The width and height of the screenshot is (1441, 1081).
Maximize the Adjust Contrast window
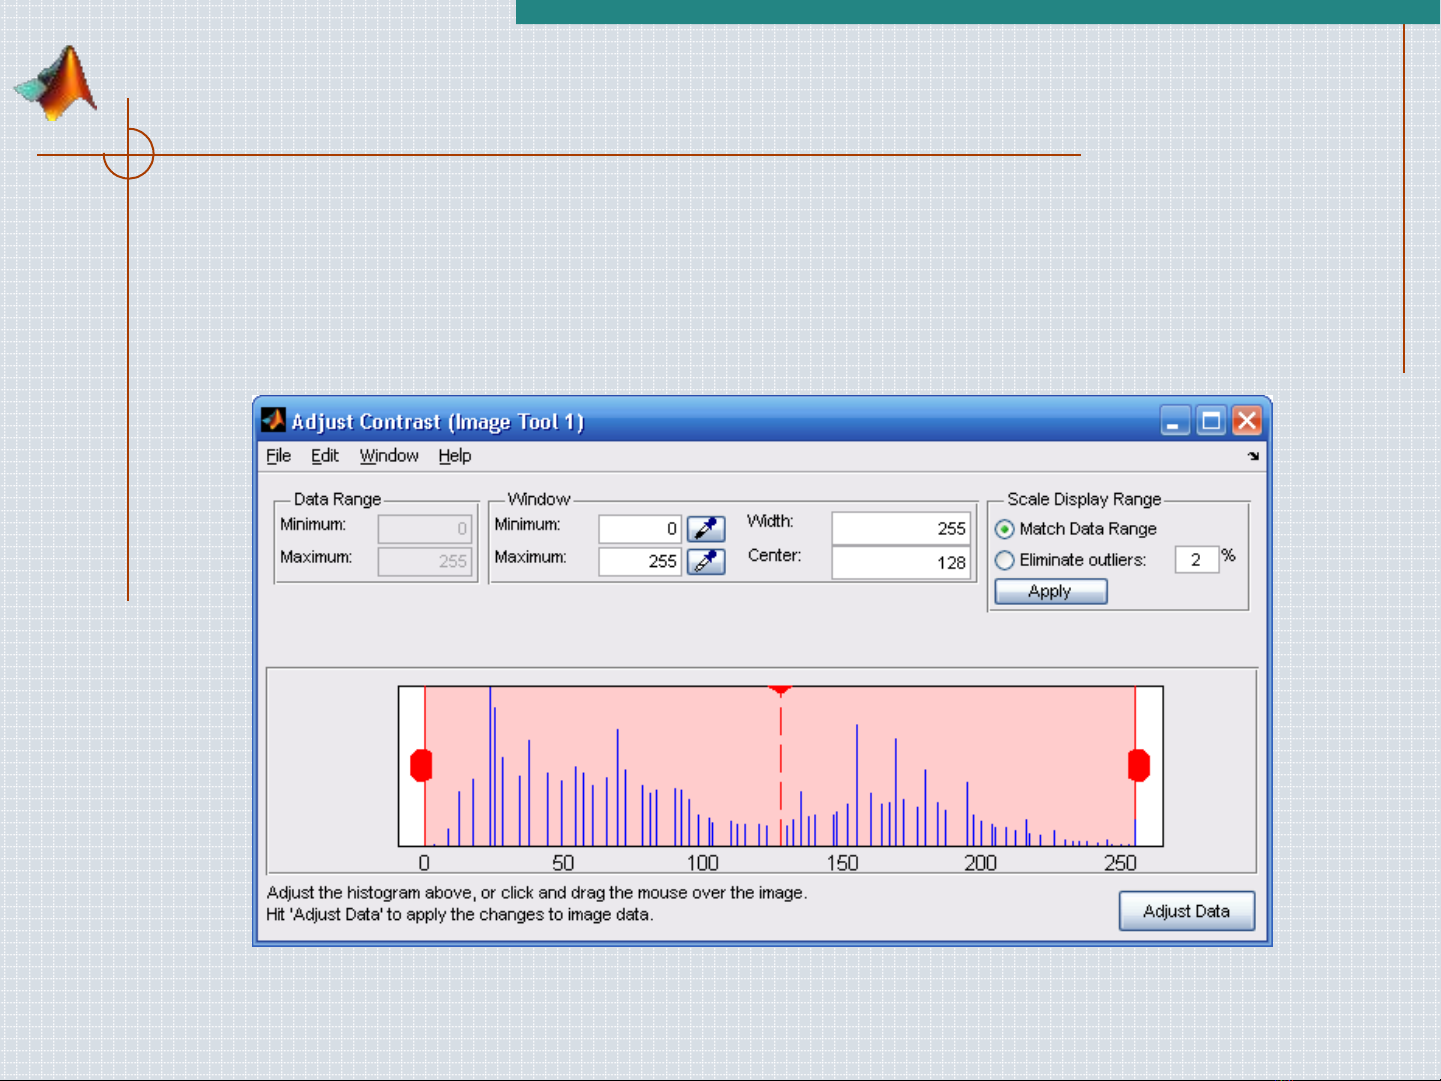click(x=1211, y=421)
